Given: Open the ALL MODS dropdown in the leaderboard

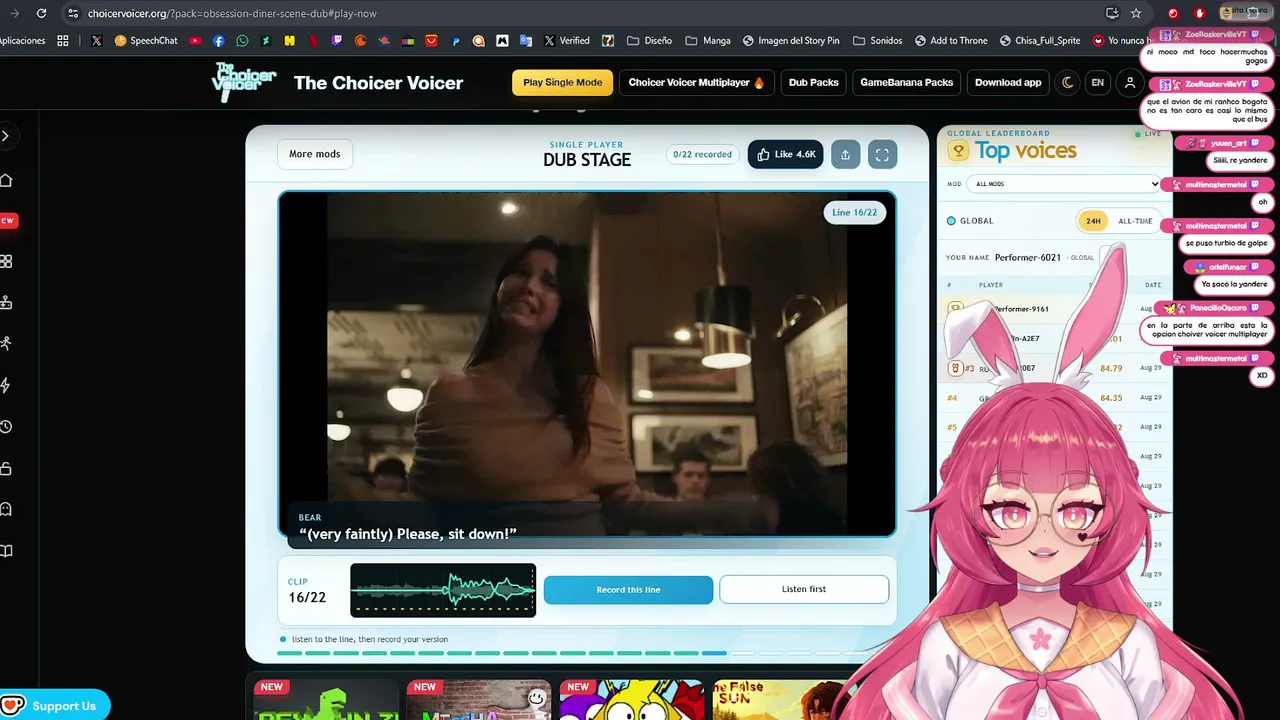Looking at the screenshot, I should pos(1066,184).
